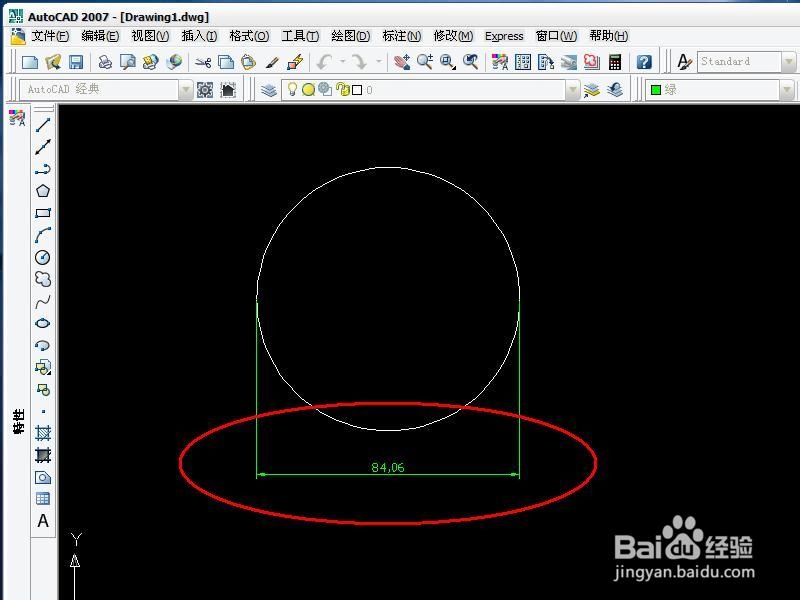Open the 格式(O) menu
800x600 pixels.
tap(249, 36)
